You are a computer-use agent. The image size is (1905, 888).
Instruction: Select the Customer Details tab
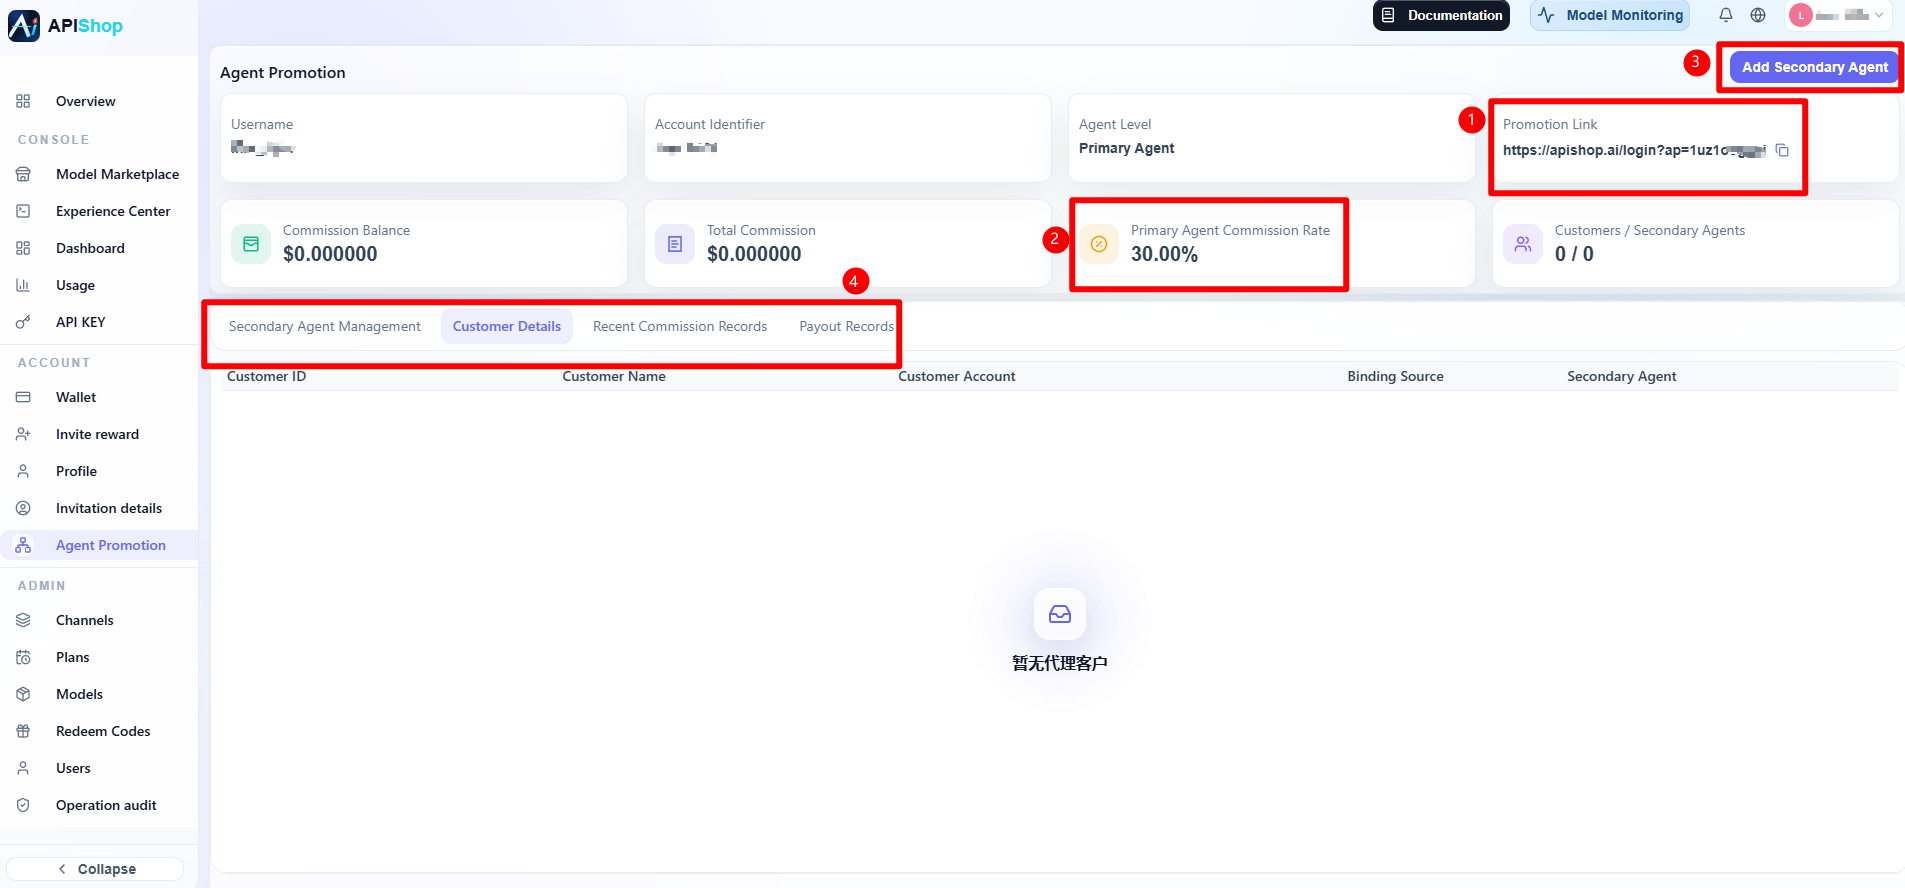[x=507, y=326]
